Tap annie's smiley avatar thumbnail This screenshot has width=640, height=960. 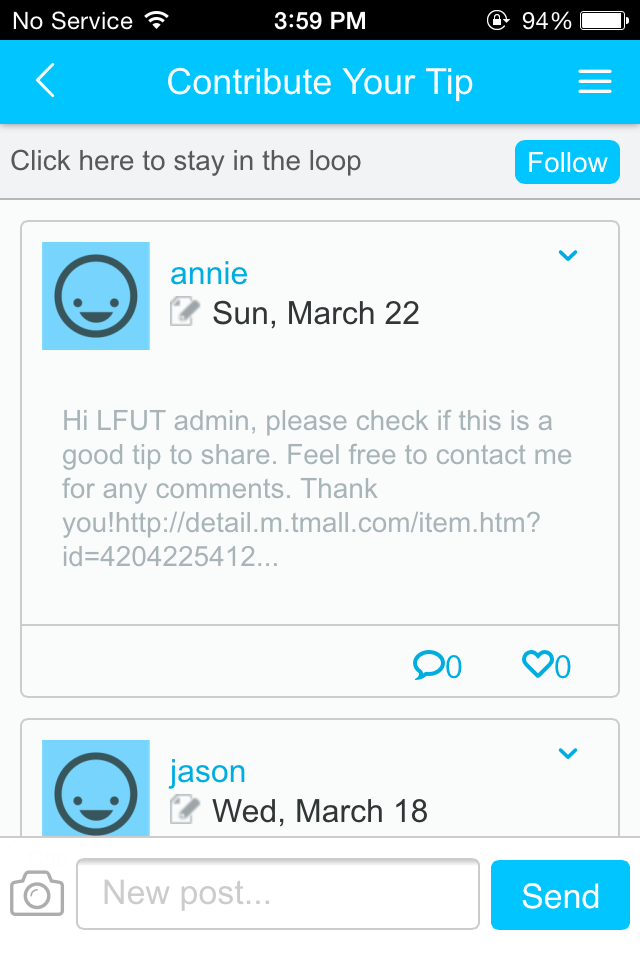(x=96, y=296)
